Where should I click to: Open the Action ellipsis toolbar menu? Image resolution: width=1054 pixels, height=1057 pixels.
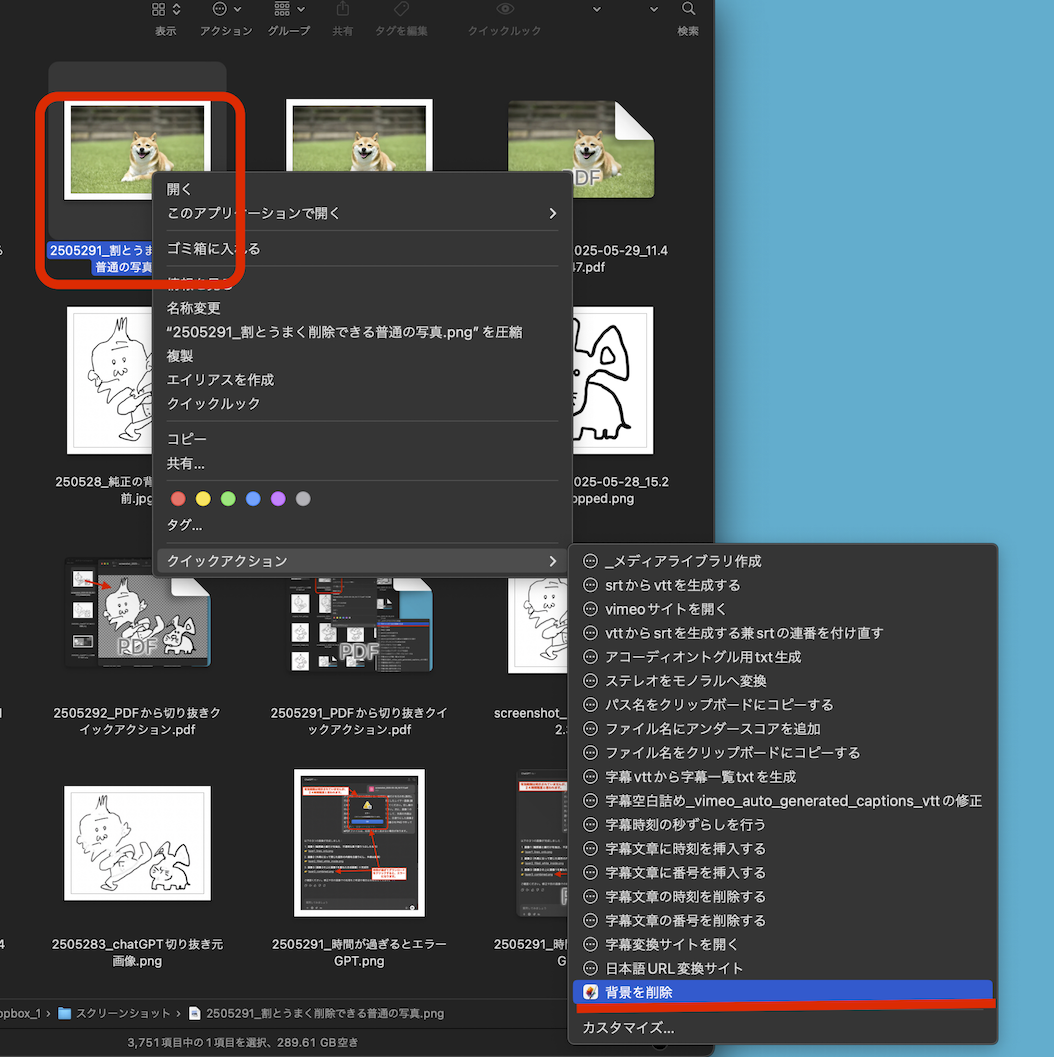(x=226, y=9)
